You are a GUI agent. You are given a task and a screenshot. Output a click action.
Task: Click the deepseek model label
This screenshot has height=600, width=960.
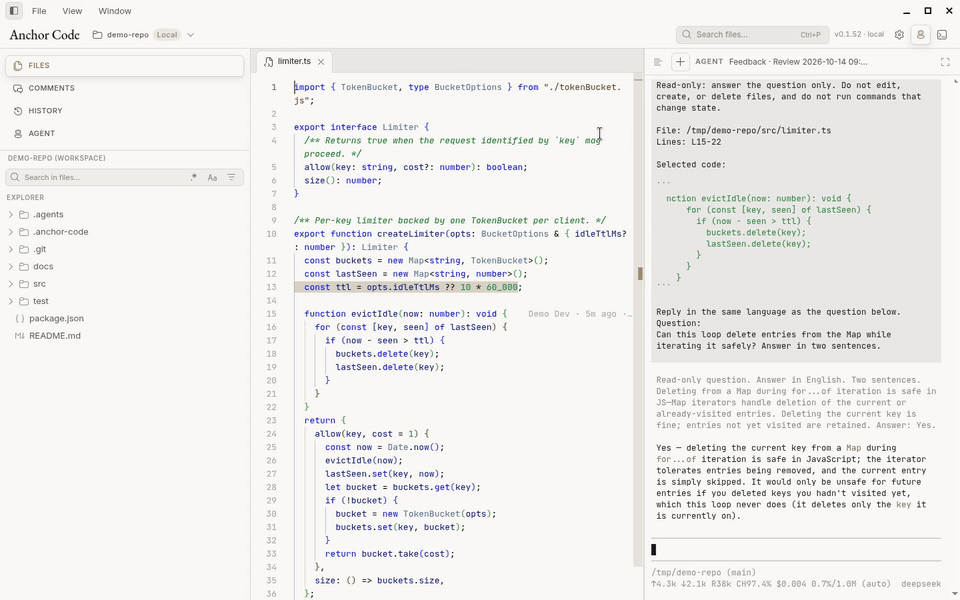pyautogui.click(x=921, y=584)
